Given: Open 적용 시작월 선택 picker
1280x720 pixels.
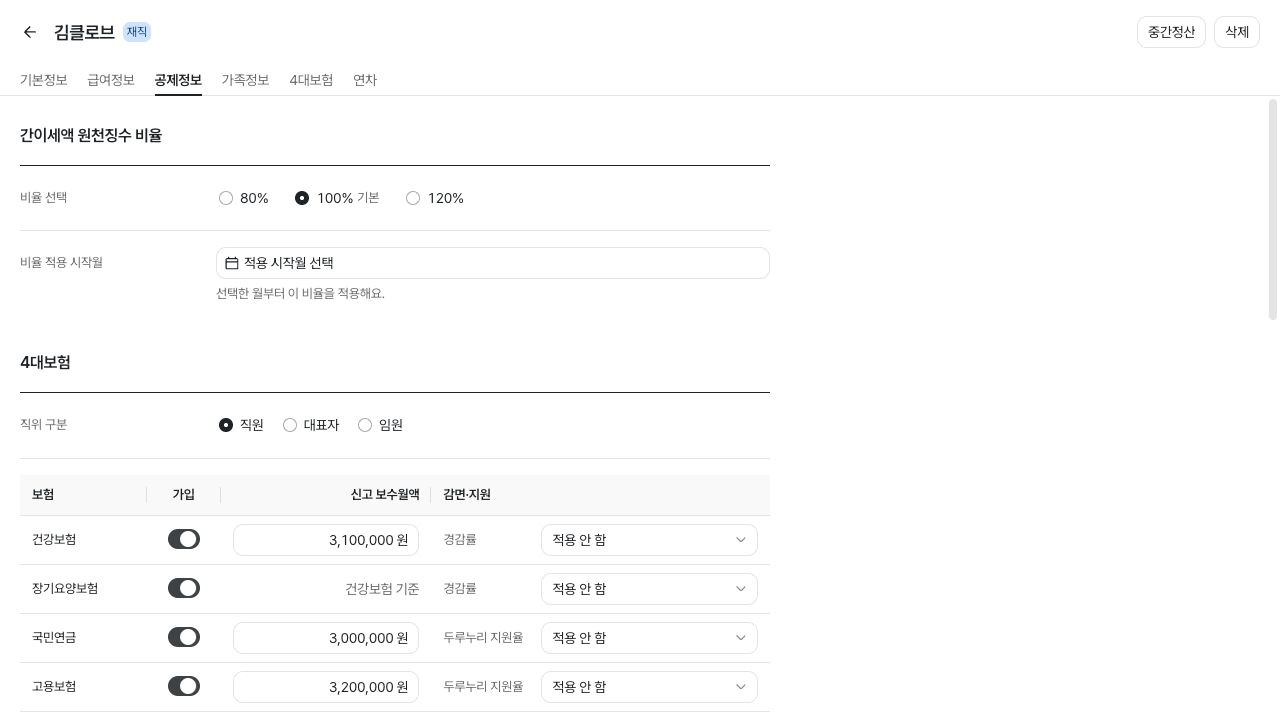Looking at the screenshot, I should (493, 263).
